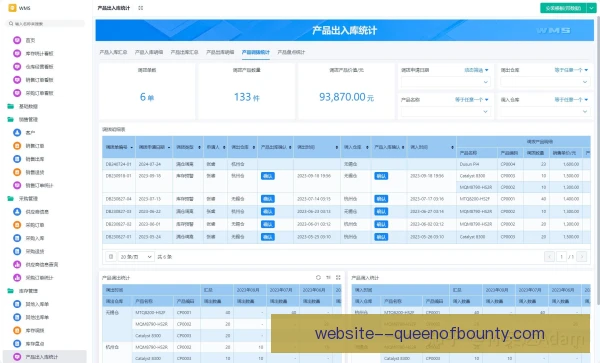The image size is (600, 363).
Task: Click the green button at top right
Action: click(563, 8)
